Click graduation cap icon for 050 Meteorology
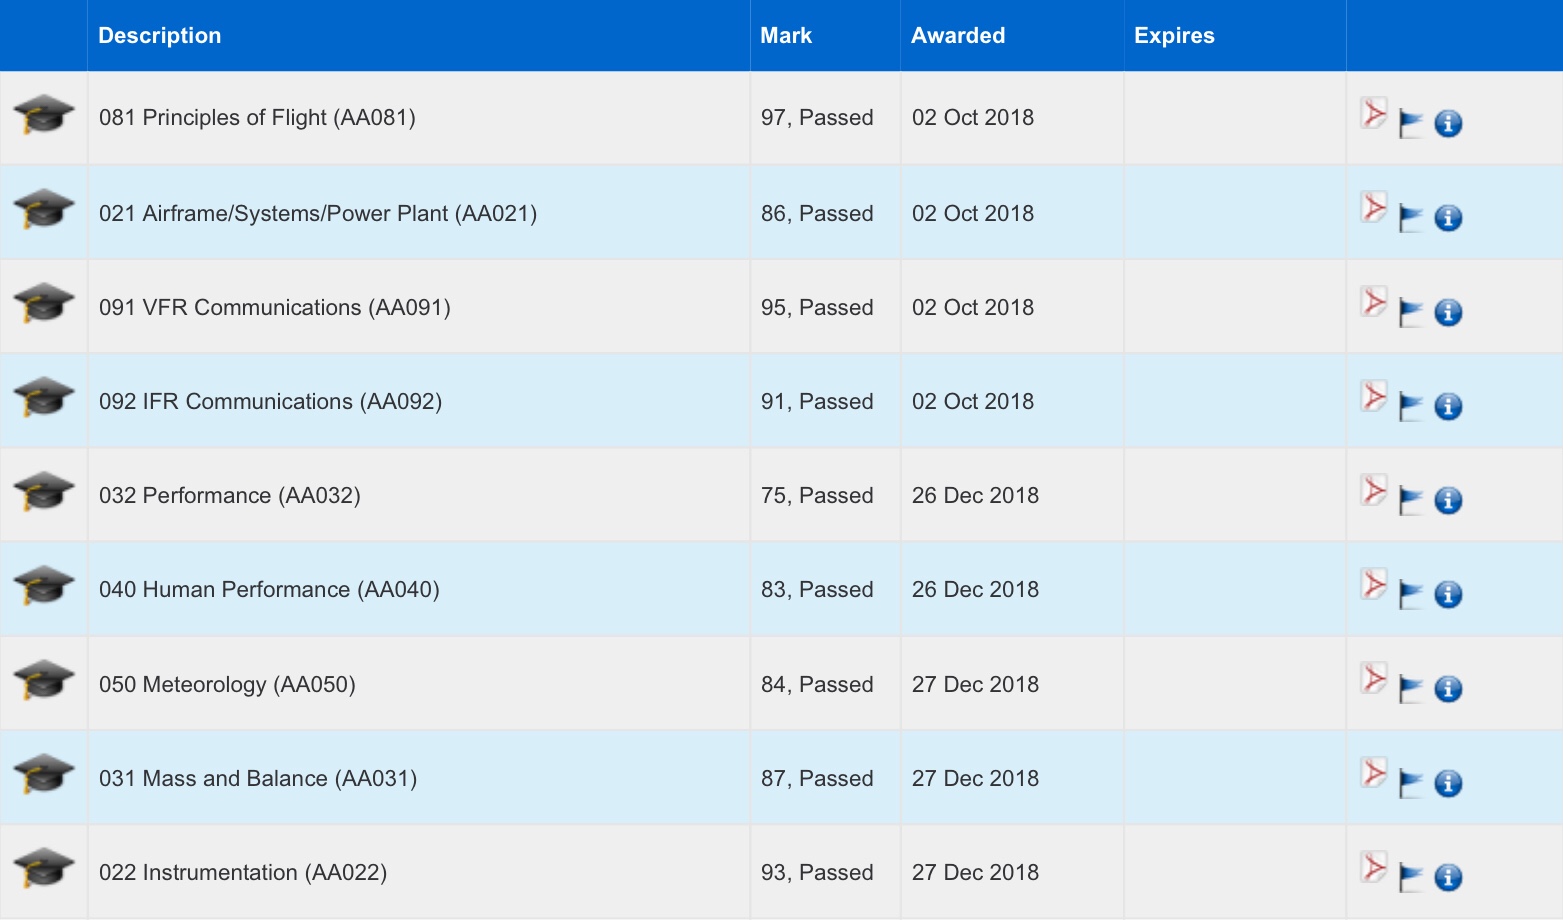Viewport: 1563px width, 923px height. [x=44, y=681]
